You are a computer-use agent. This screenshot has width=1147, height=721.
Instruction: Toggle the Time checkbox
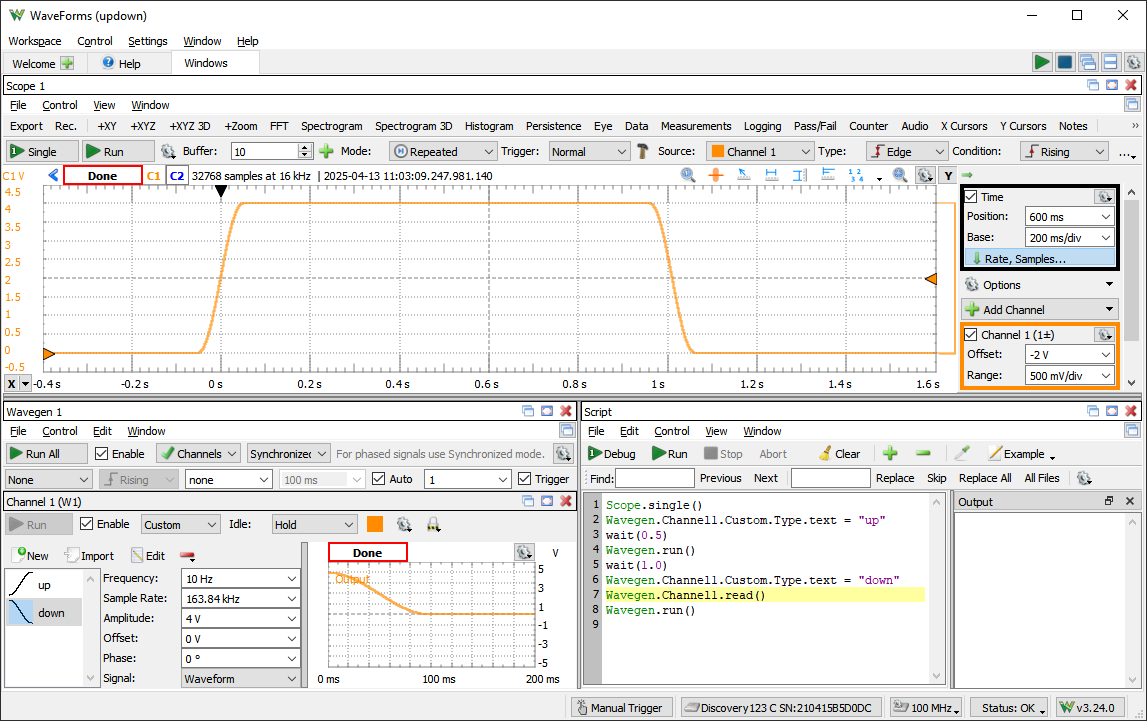pos(971,197)
